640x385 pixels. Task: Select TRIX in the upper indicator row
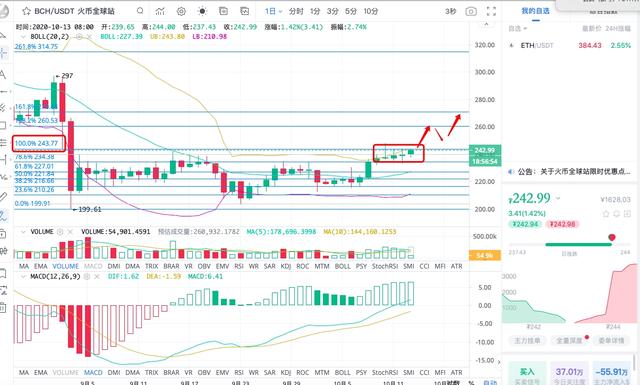point(151,266)
